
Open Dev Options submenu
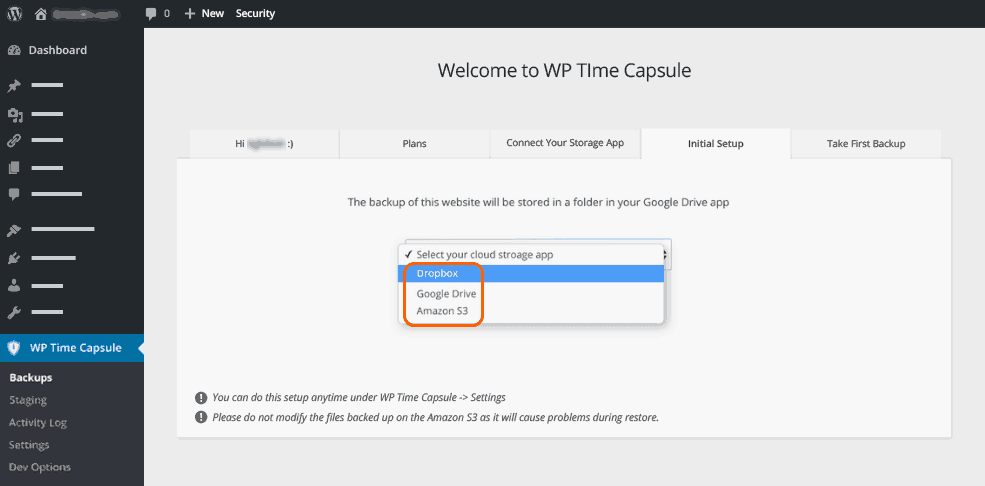[40, 467]
